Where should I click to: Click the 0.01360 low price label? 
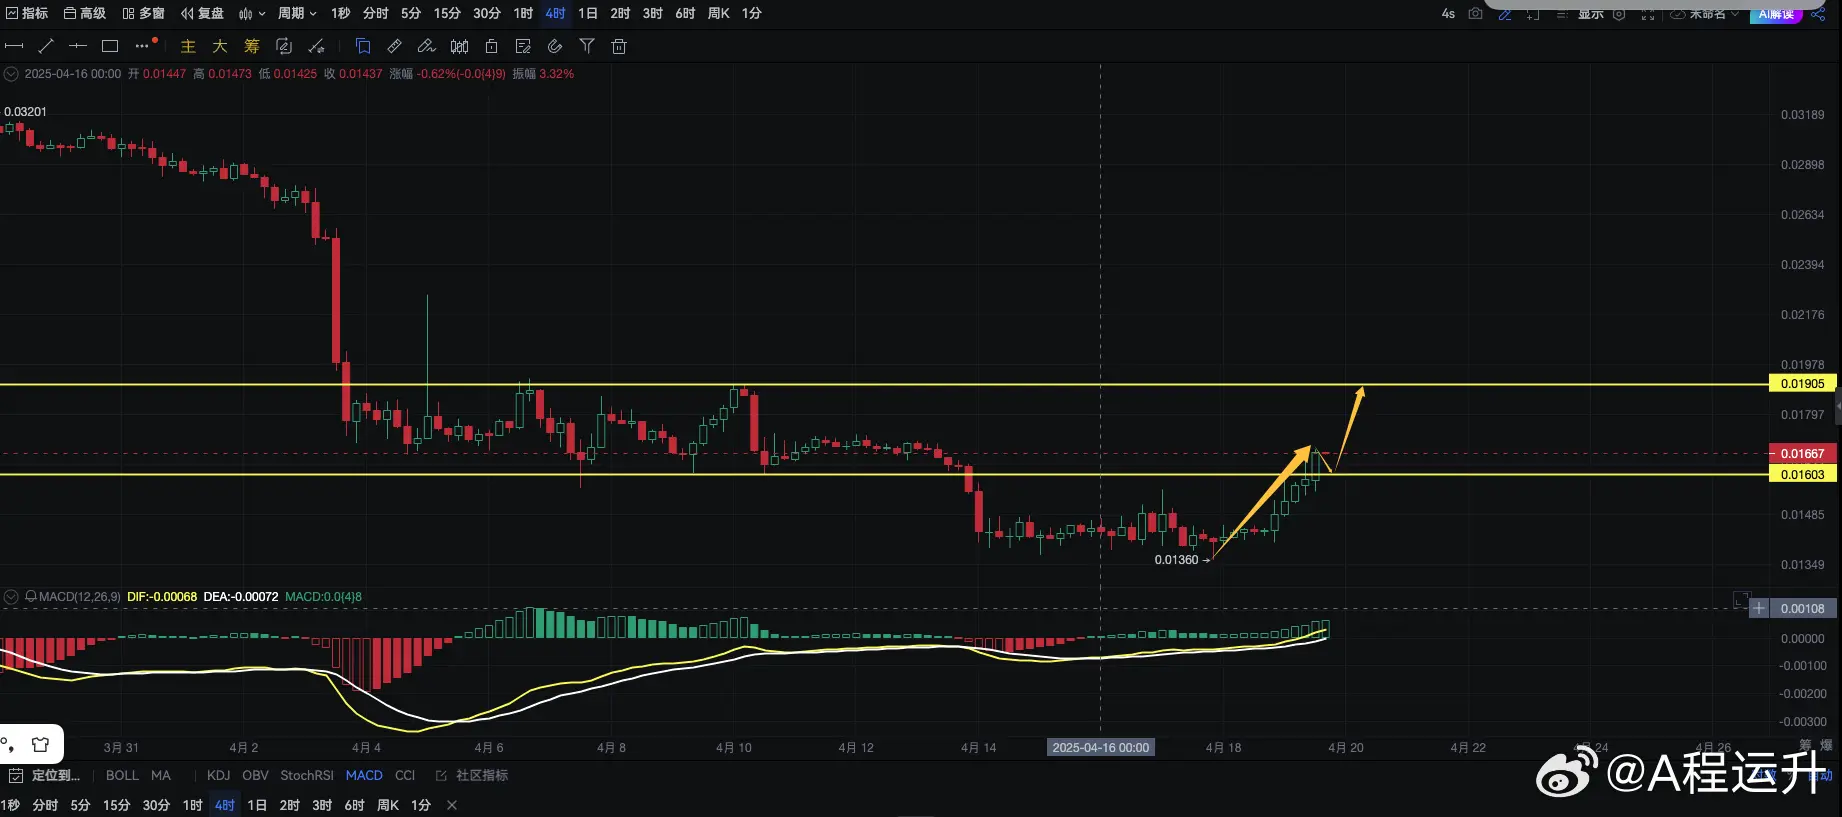pyautogui.click(x=1176, y=560)
